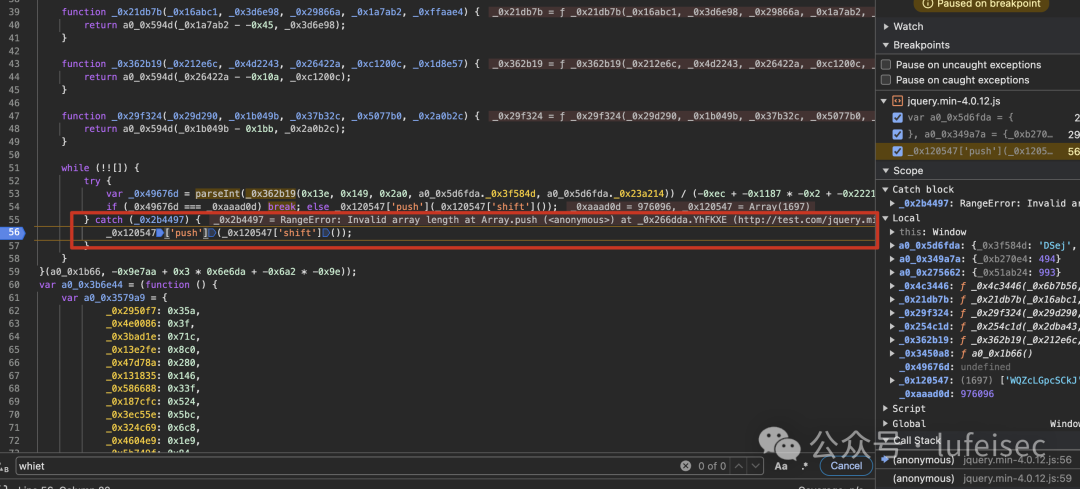
Task: Click breakpoint line number 56 in Breakpoints list
Action: click(1074, 151)
